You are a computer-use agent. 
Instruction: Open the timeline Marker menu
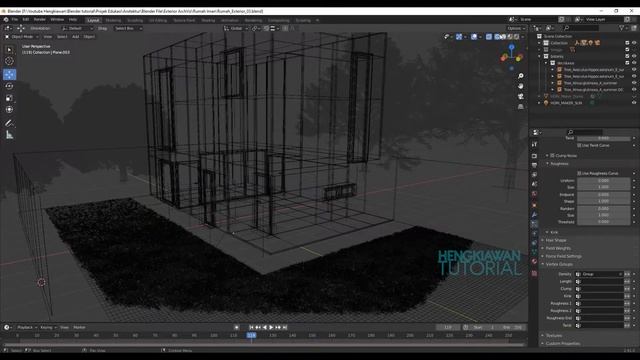pos(79,327)
